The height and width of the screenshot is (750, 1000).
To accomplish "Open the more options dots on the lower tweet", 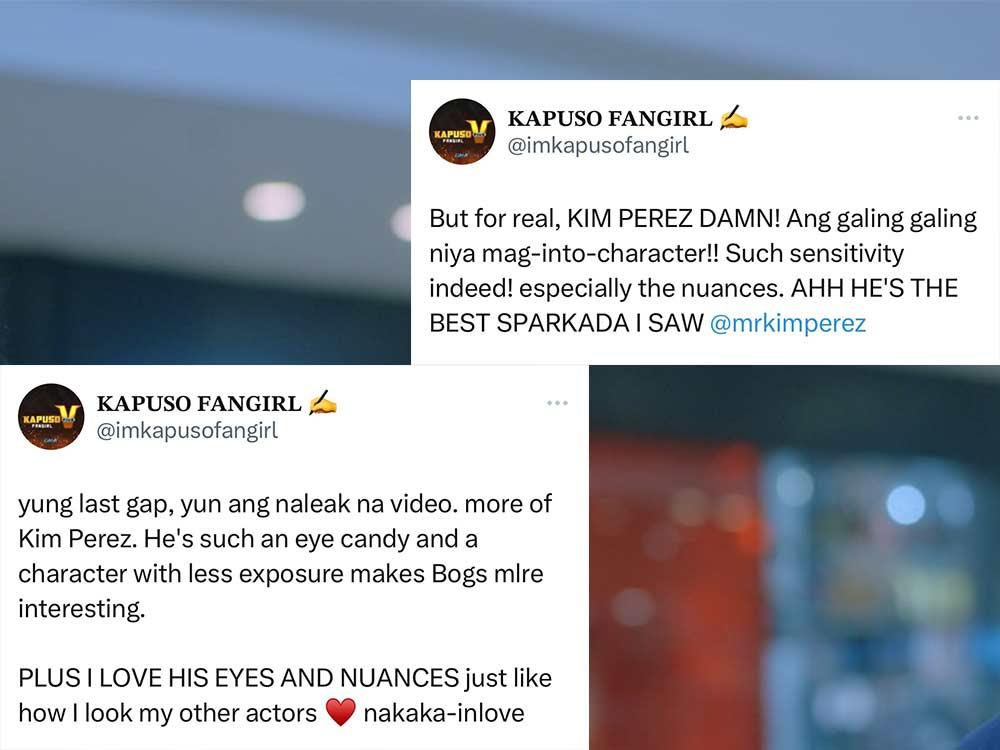I will click(557, 402).
